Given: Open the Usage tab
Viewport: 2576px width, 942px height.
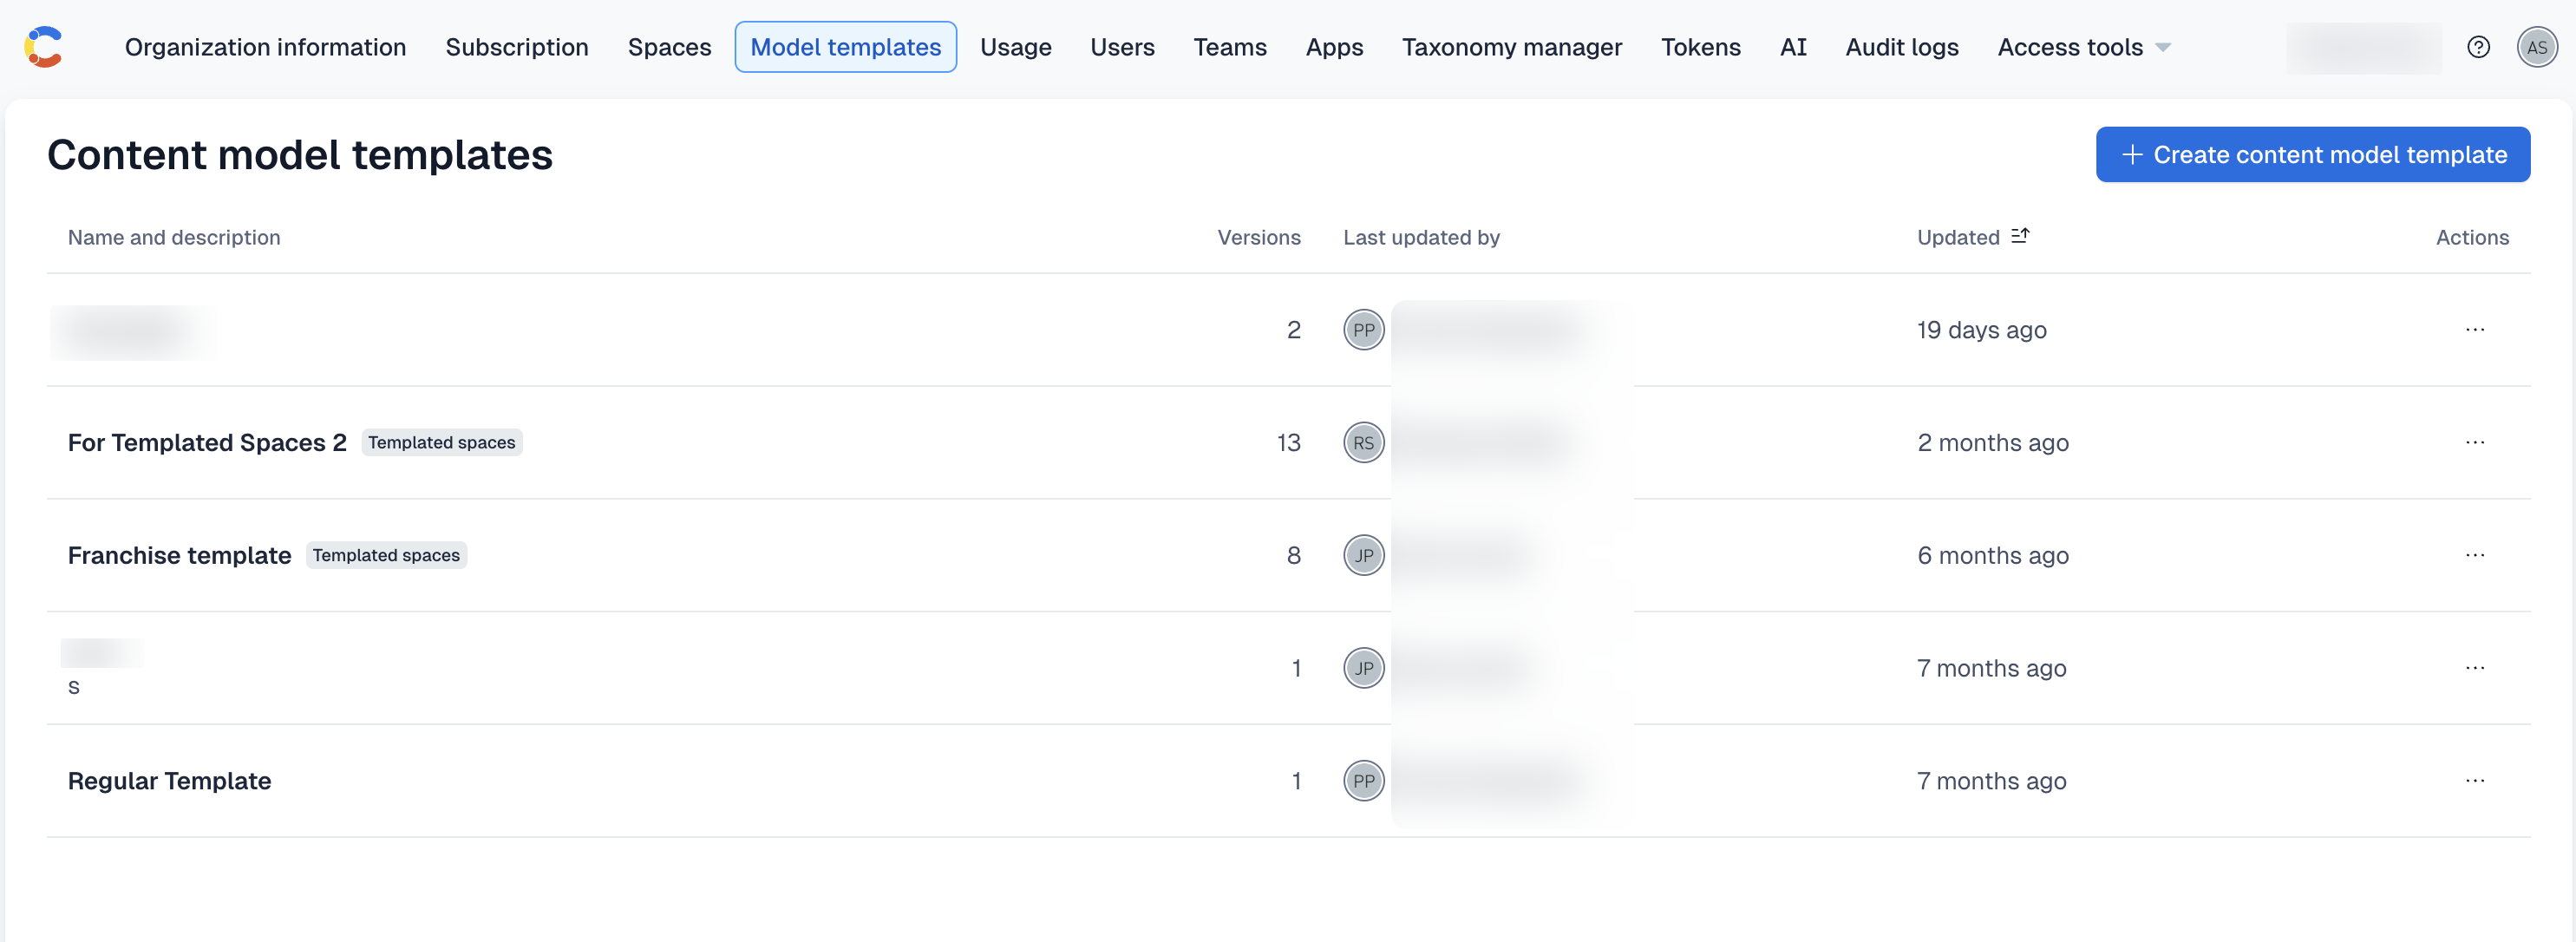Looking at the screenshot, I should [1015, 47].
